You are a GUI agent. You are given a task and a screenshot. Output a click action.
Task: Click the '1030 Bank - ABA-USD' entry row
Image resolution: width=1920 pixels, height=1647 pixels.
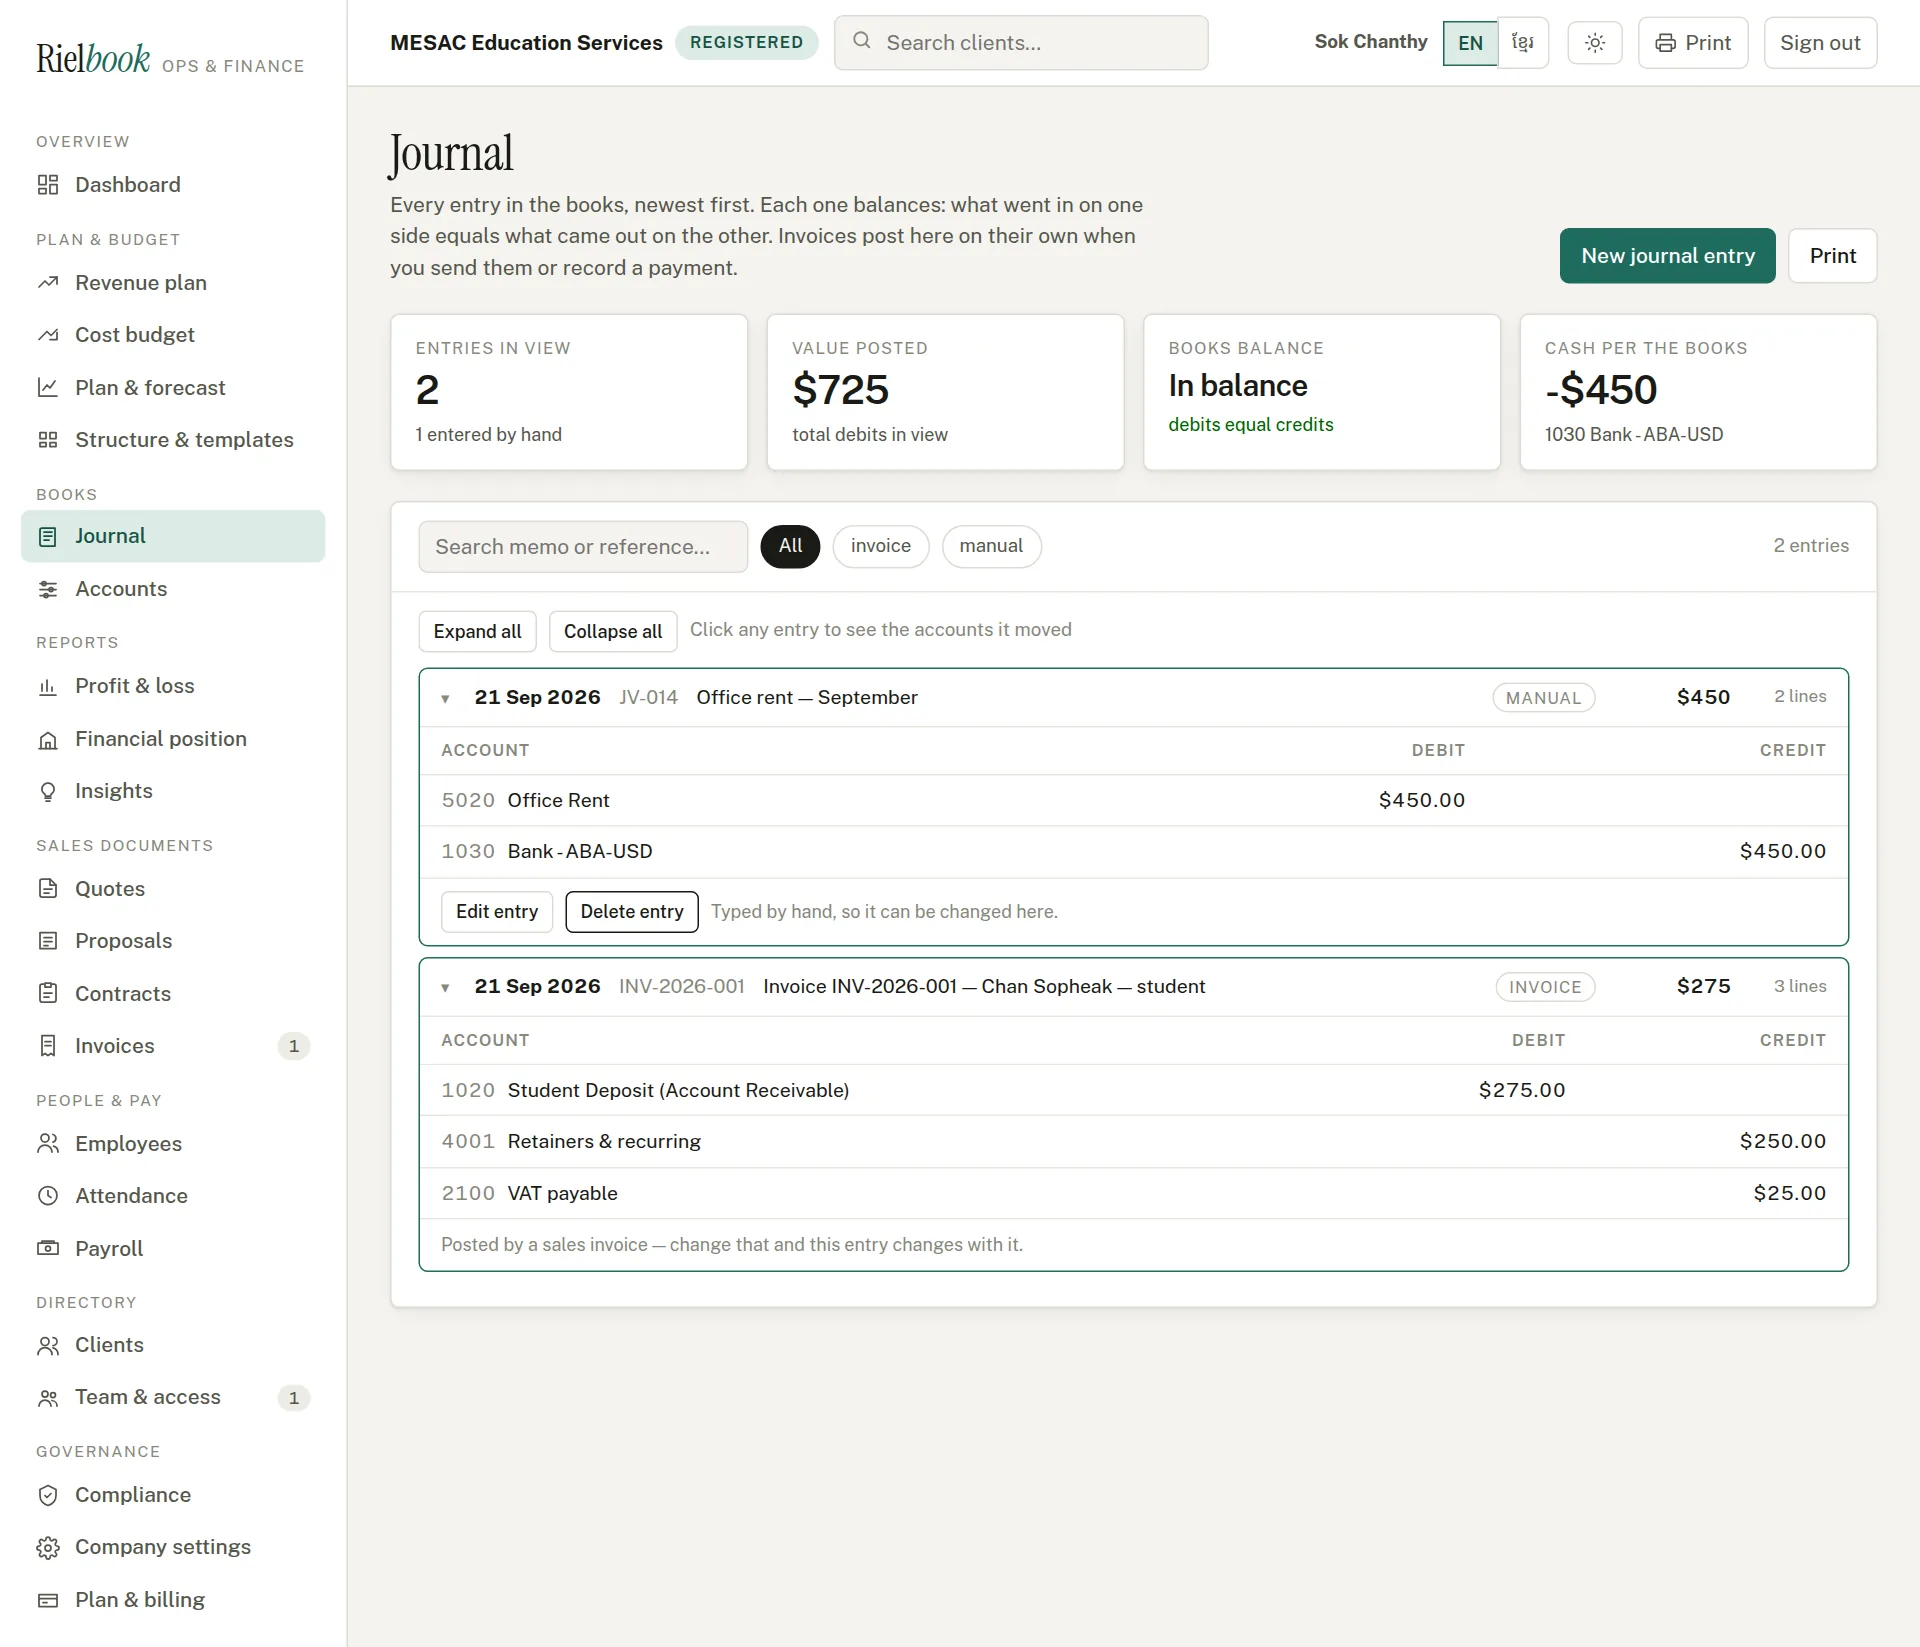pyautogui.click(x=1133, y=852)
